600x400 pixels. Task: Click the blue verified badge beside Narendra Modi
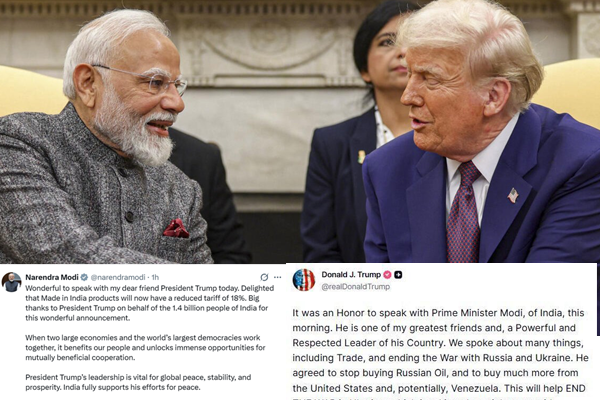pos(85,277)
